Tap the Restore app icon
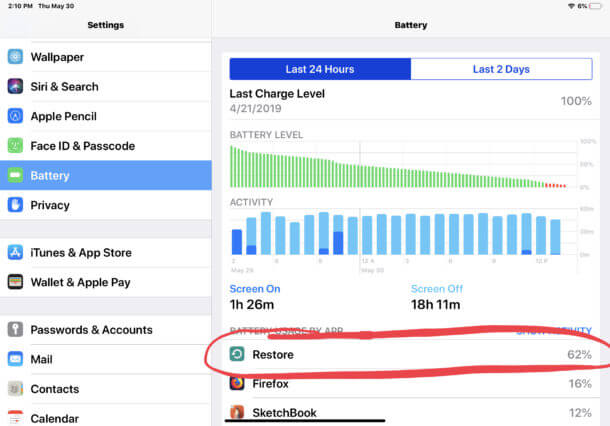610x426 pixels. [237, 354]
